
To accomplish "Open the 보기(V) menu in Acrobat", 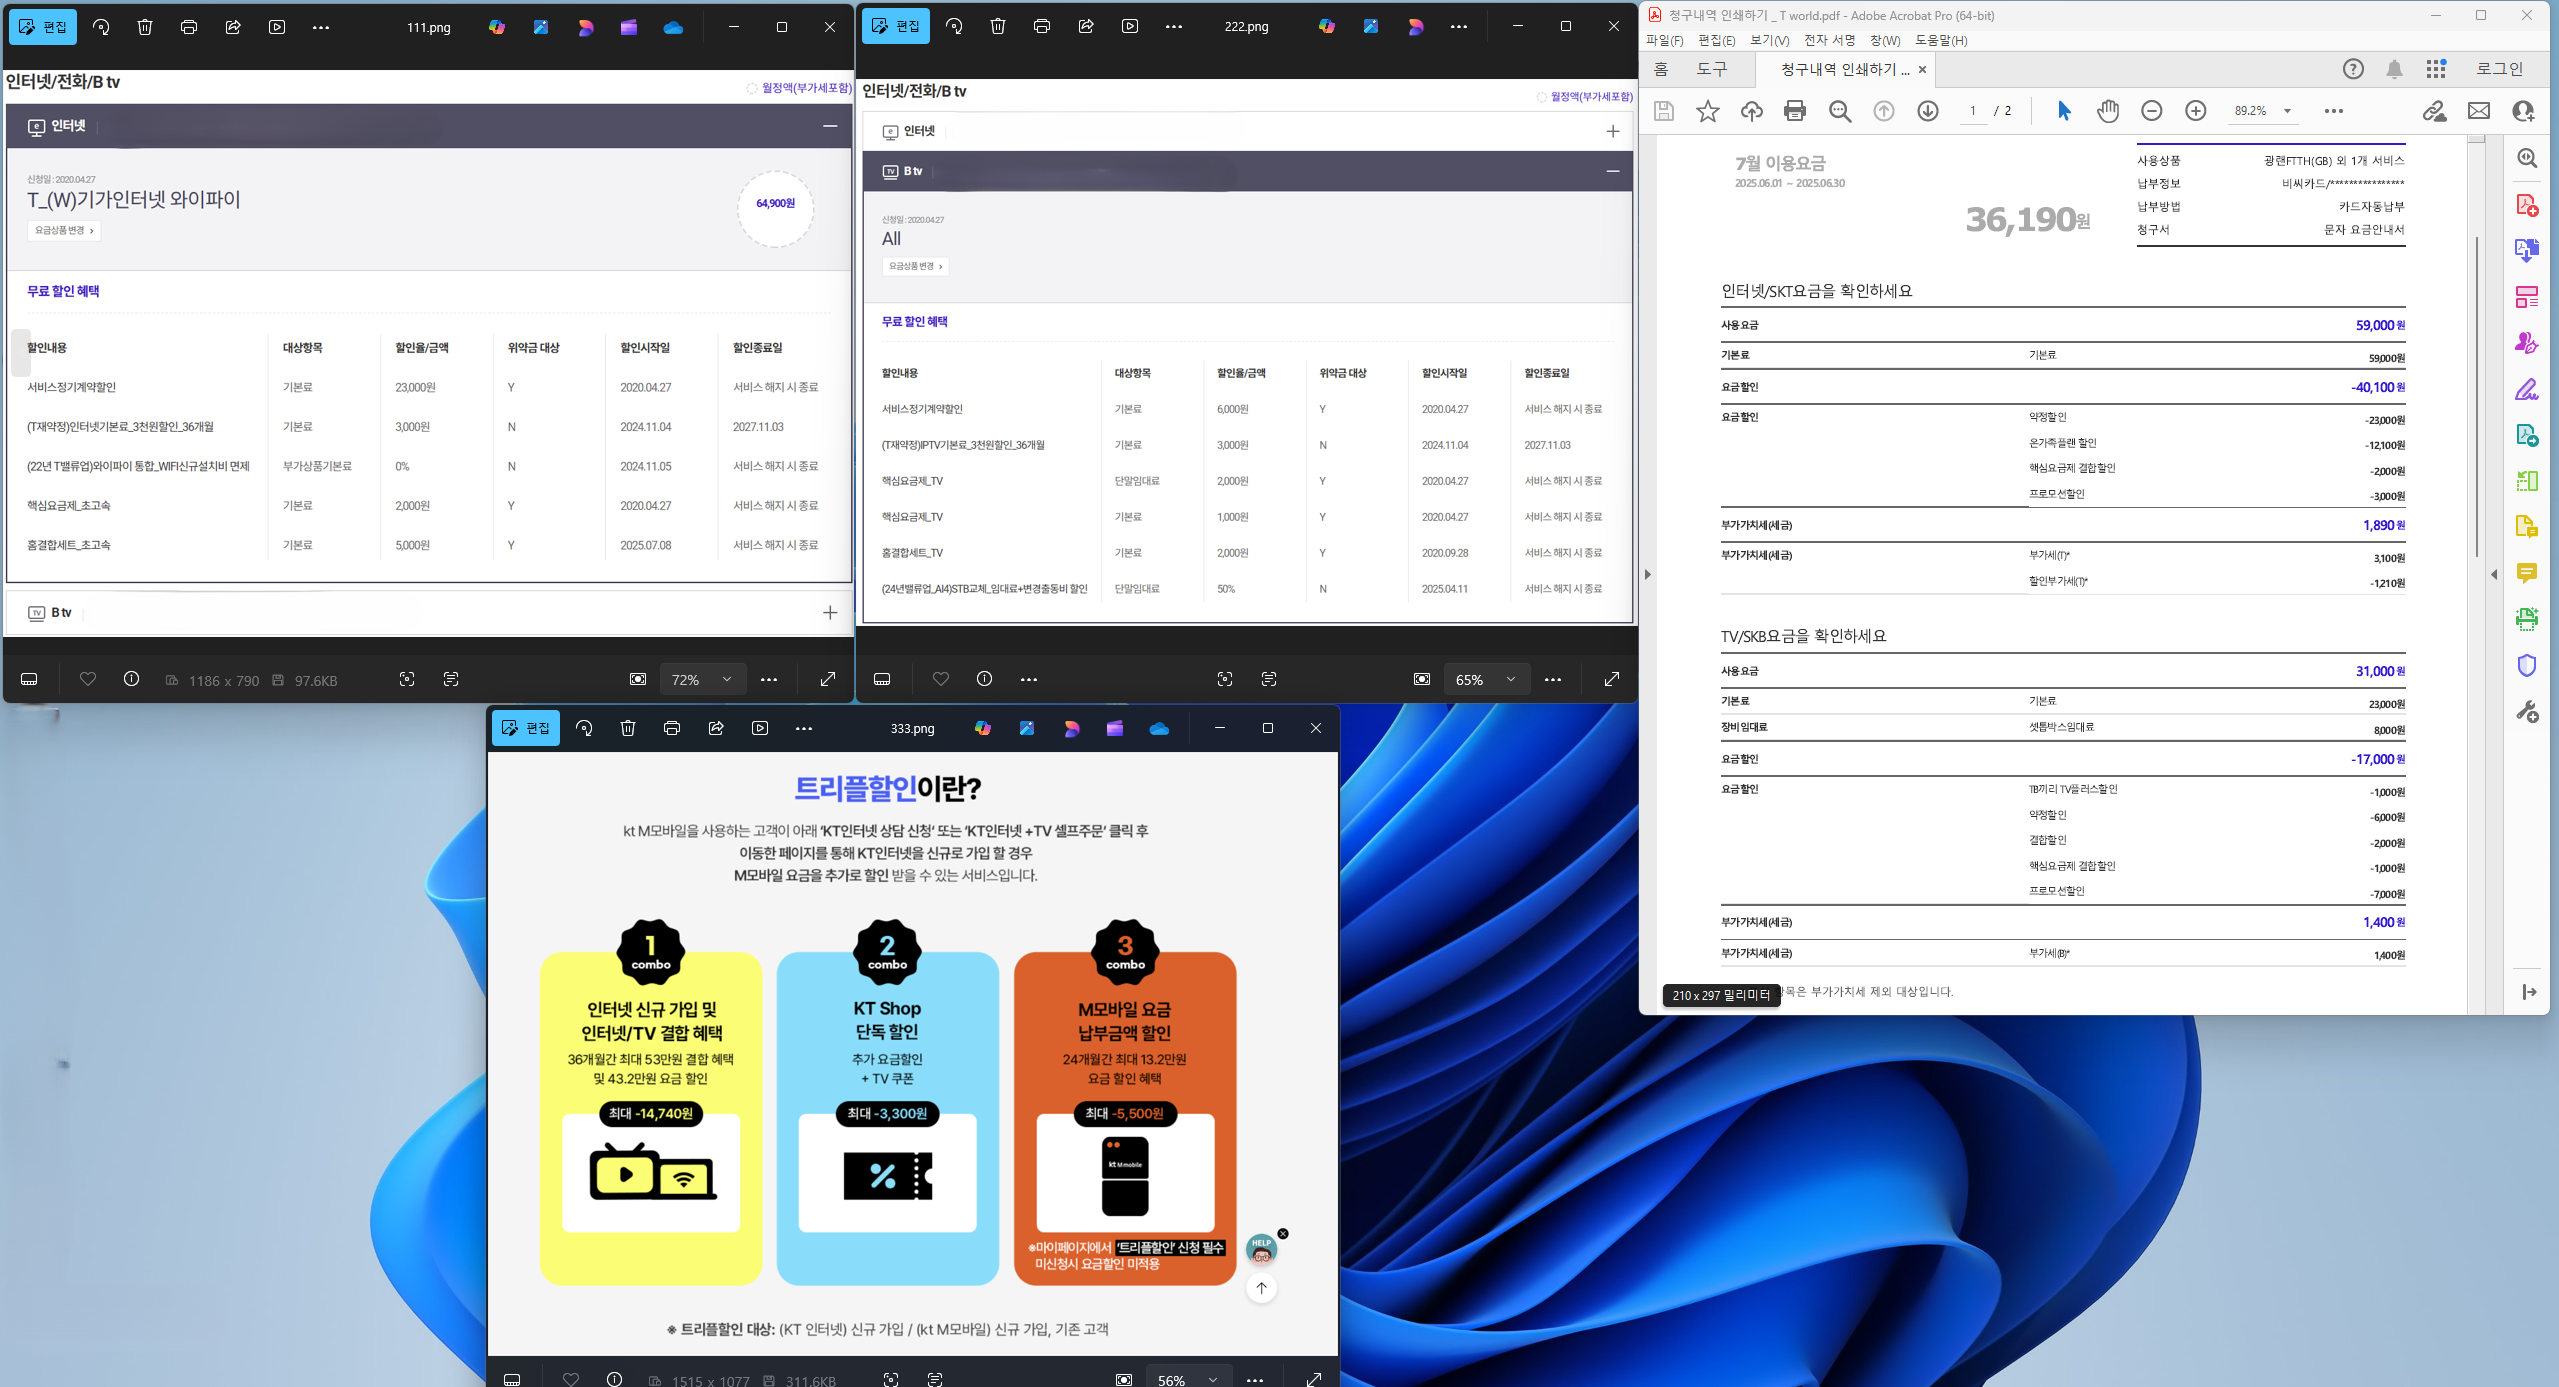I will tap(1770, 40).
